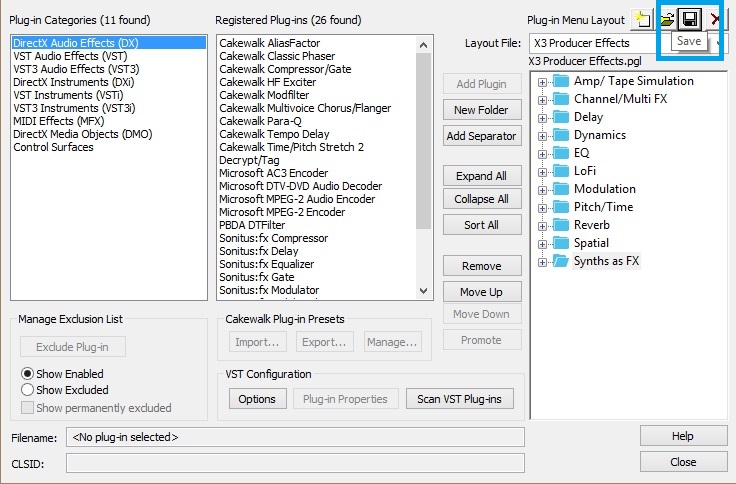
Task: Click the New layout file icon
Action: coord(643,19)
